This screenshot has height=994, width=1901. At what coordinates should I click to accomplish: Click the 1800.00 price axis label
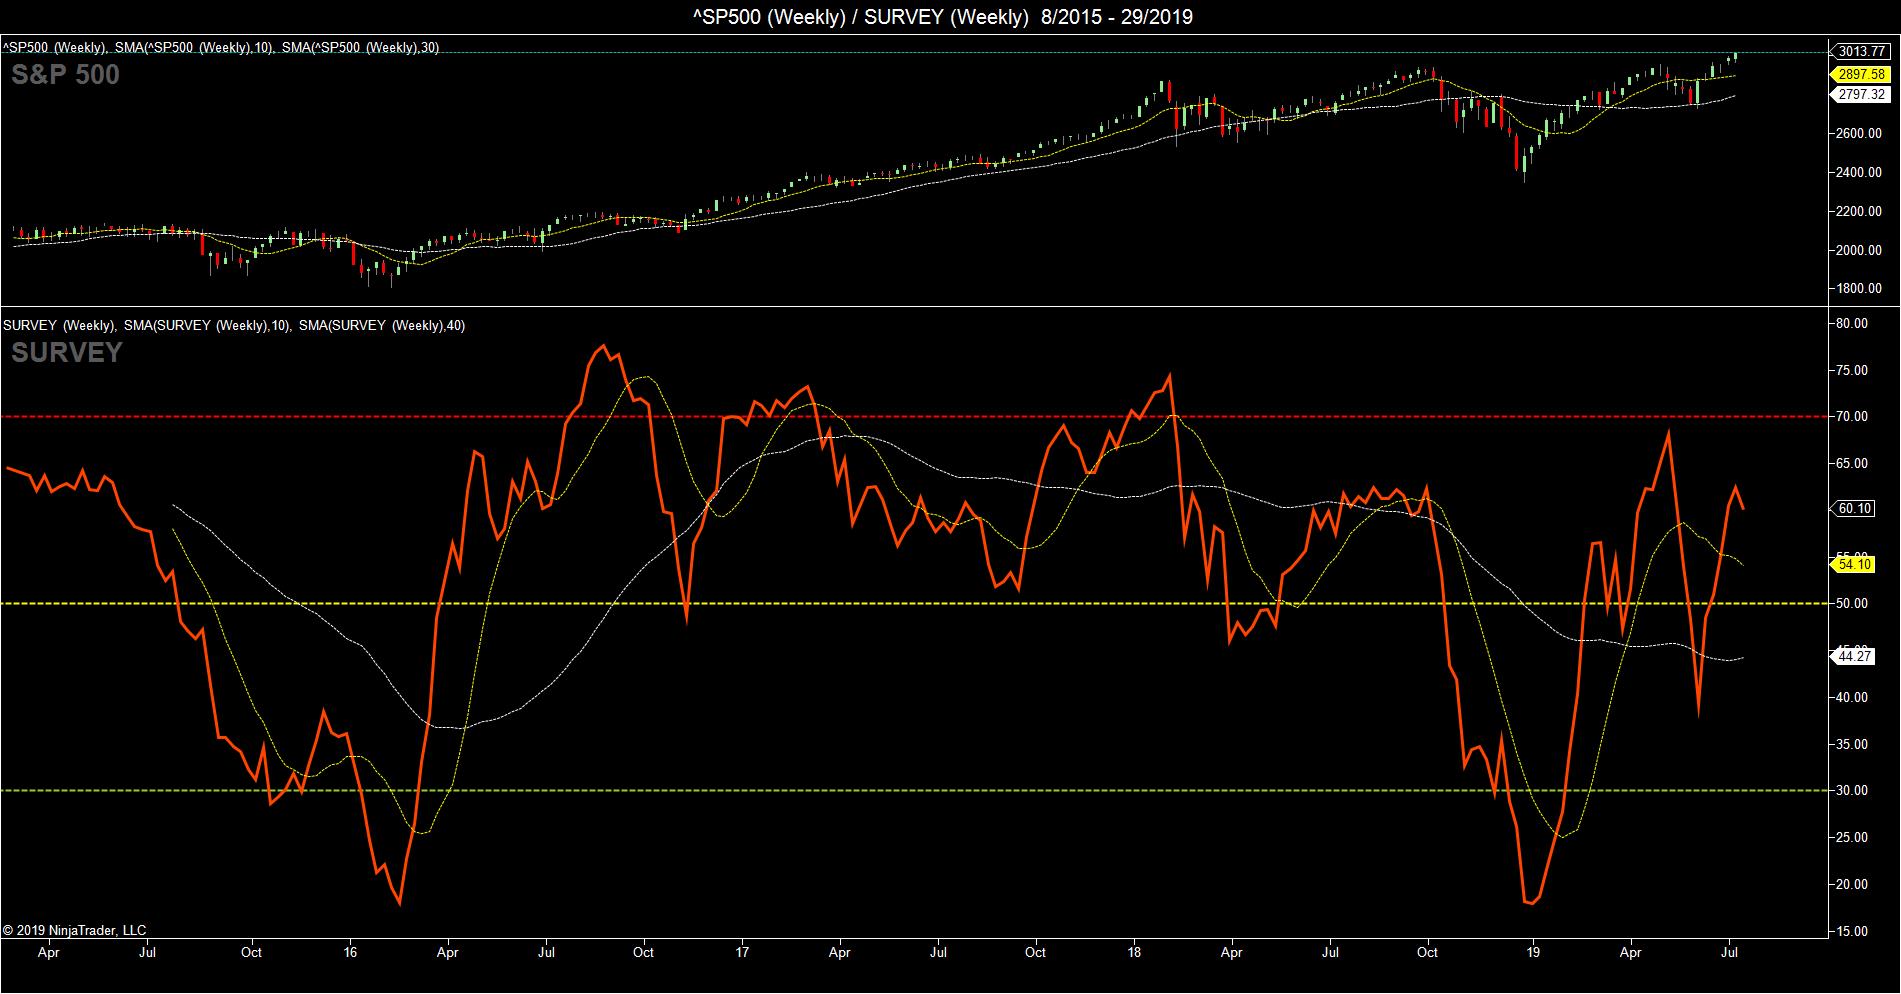[1861, 289]
